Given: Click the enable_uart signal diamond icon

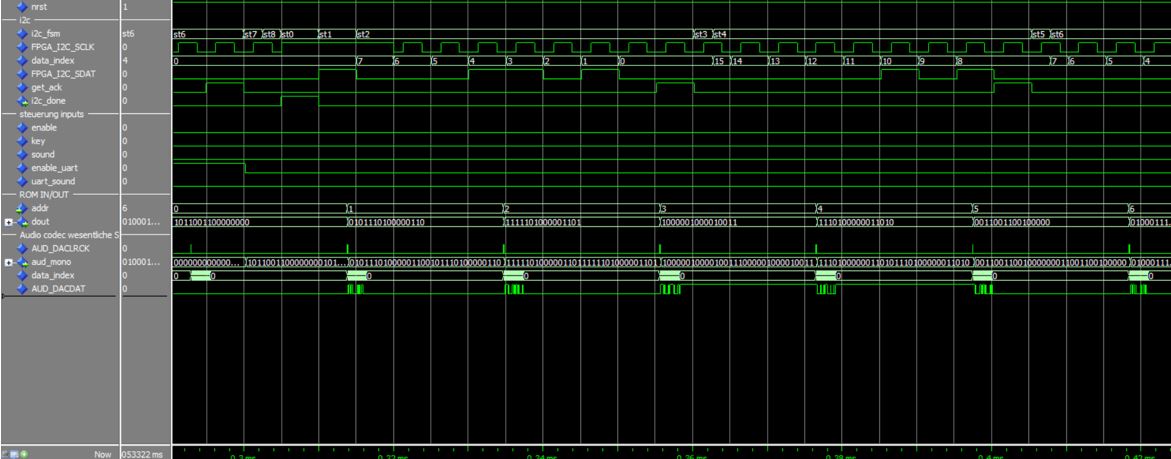Looking at the screenshot, I should [x=22, y=168].
